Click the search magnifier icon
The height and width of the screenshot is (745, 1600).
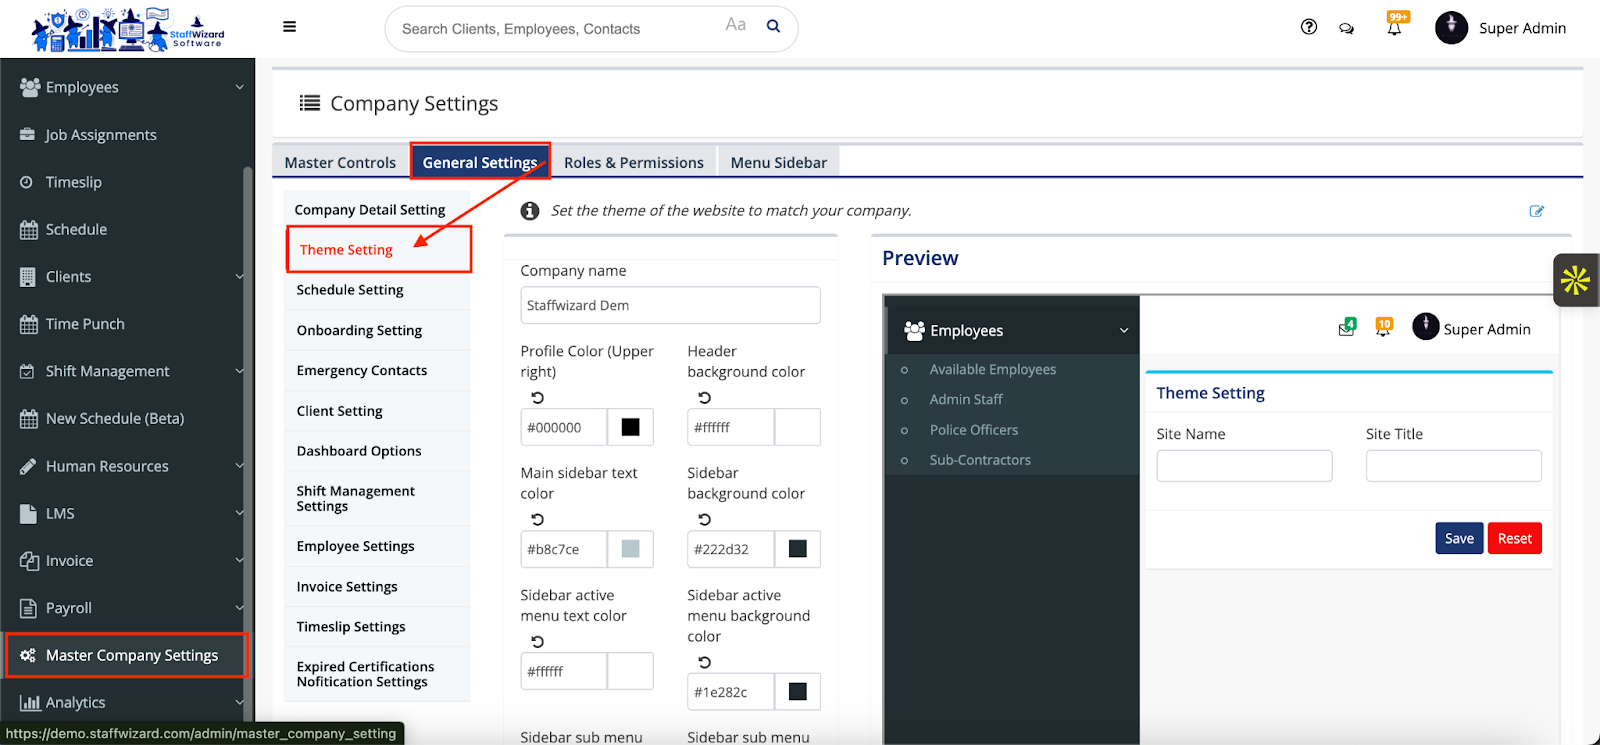pos(773,26)
